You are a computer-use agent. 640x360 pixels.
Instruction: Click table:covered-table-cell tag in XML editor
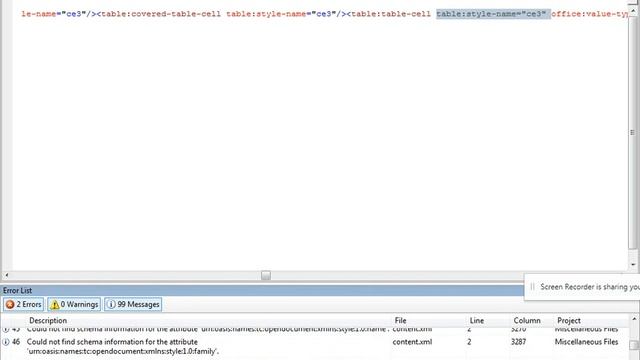tap(161, 14)
